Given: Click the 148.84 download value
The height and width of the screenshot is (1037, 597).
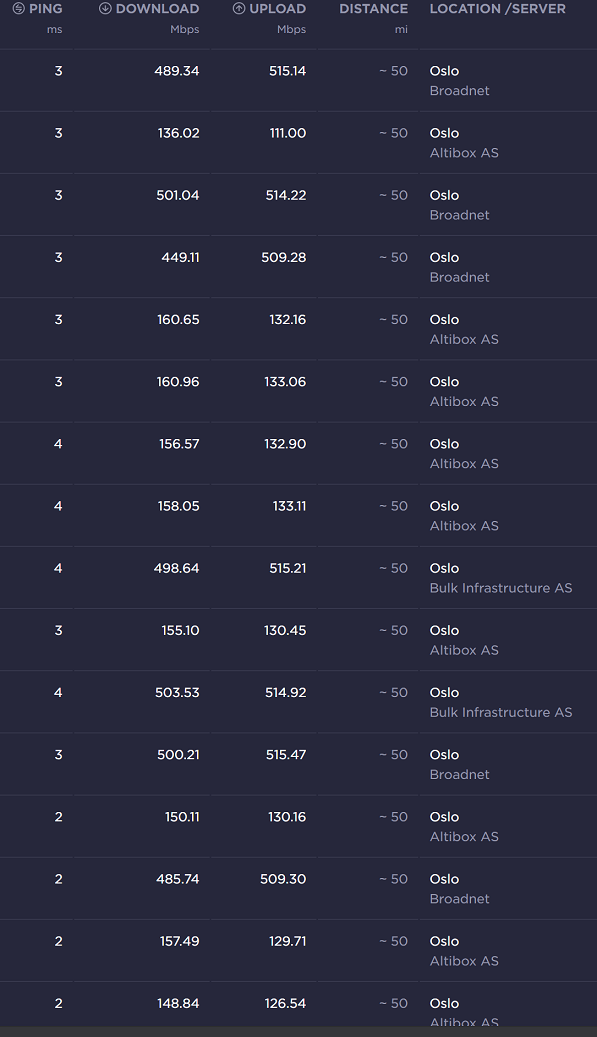Looking at the screenshot, I should tap(178, 1003).
